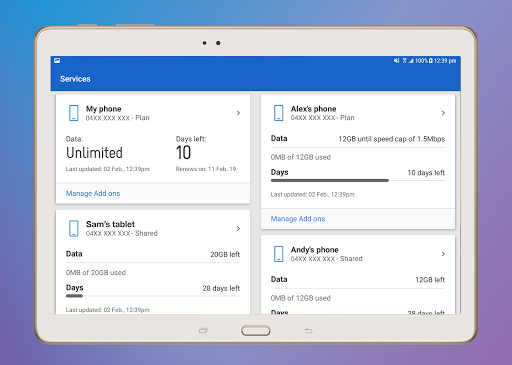Tap the Alex's phone card title
The image size is (512, 365).
[x=314, y=109]
